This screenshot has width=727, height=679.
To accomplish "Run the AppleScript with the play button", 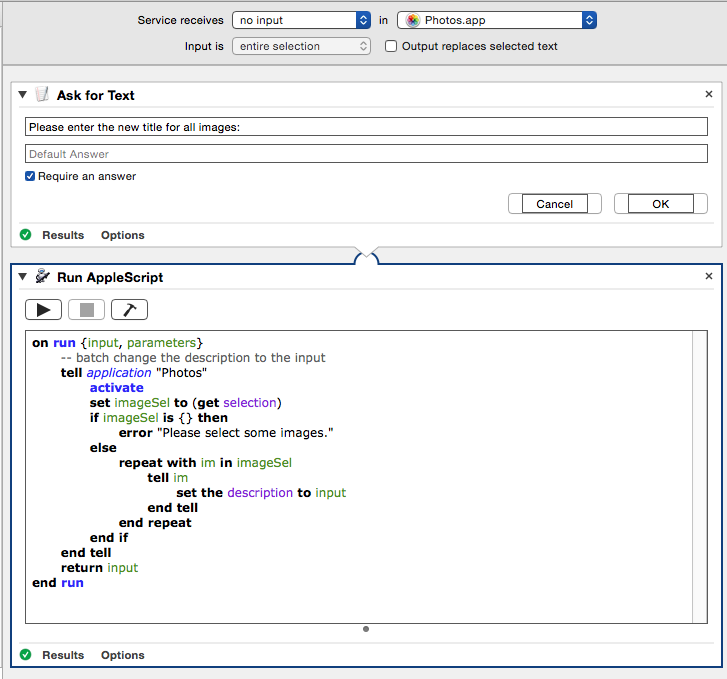I will pos(43,309).
